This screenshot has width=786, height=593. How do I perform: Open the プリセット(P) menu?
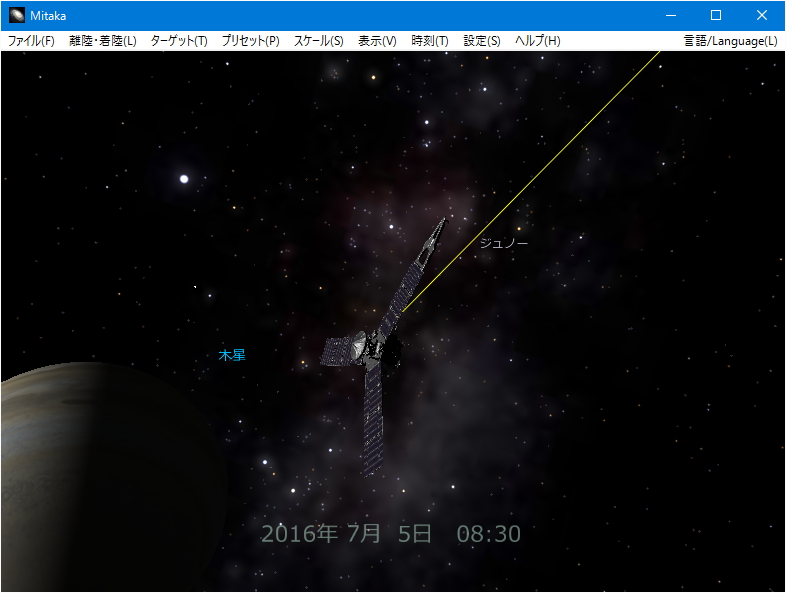251,41
